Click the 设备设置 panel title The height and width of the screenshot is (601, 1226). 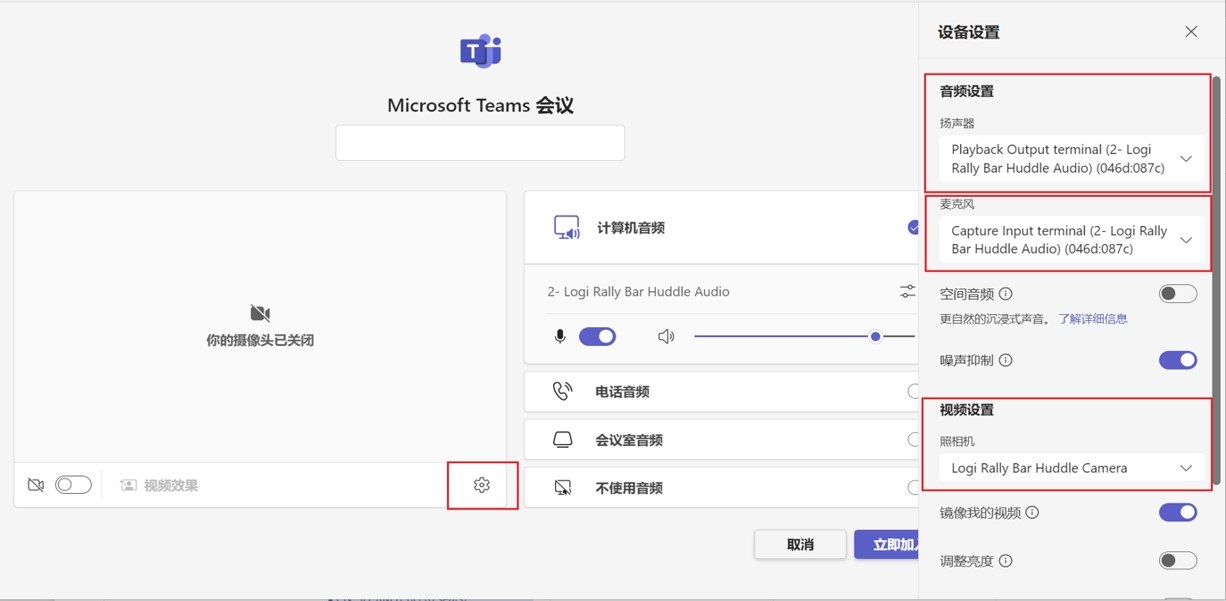click(969, 32)
